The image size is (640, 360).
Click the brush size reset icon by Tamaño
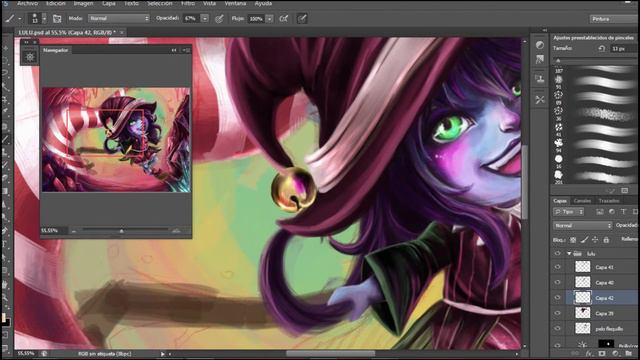click(x=602, y=49)
